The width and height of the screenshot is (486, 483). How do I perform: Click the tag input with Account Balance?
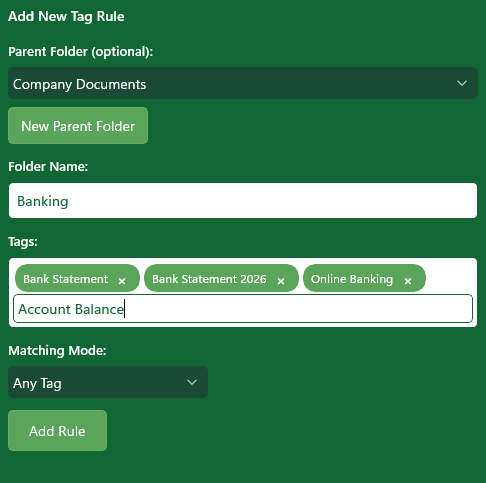(243, 309)
